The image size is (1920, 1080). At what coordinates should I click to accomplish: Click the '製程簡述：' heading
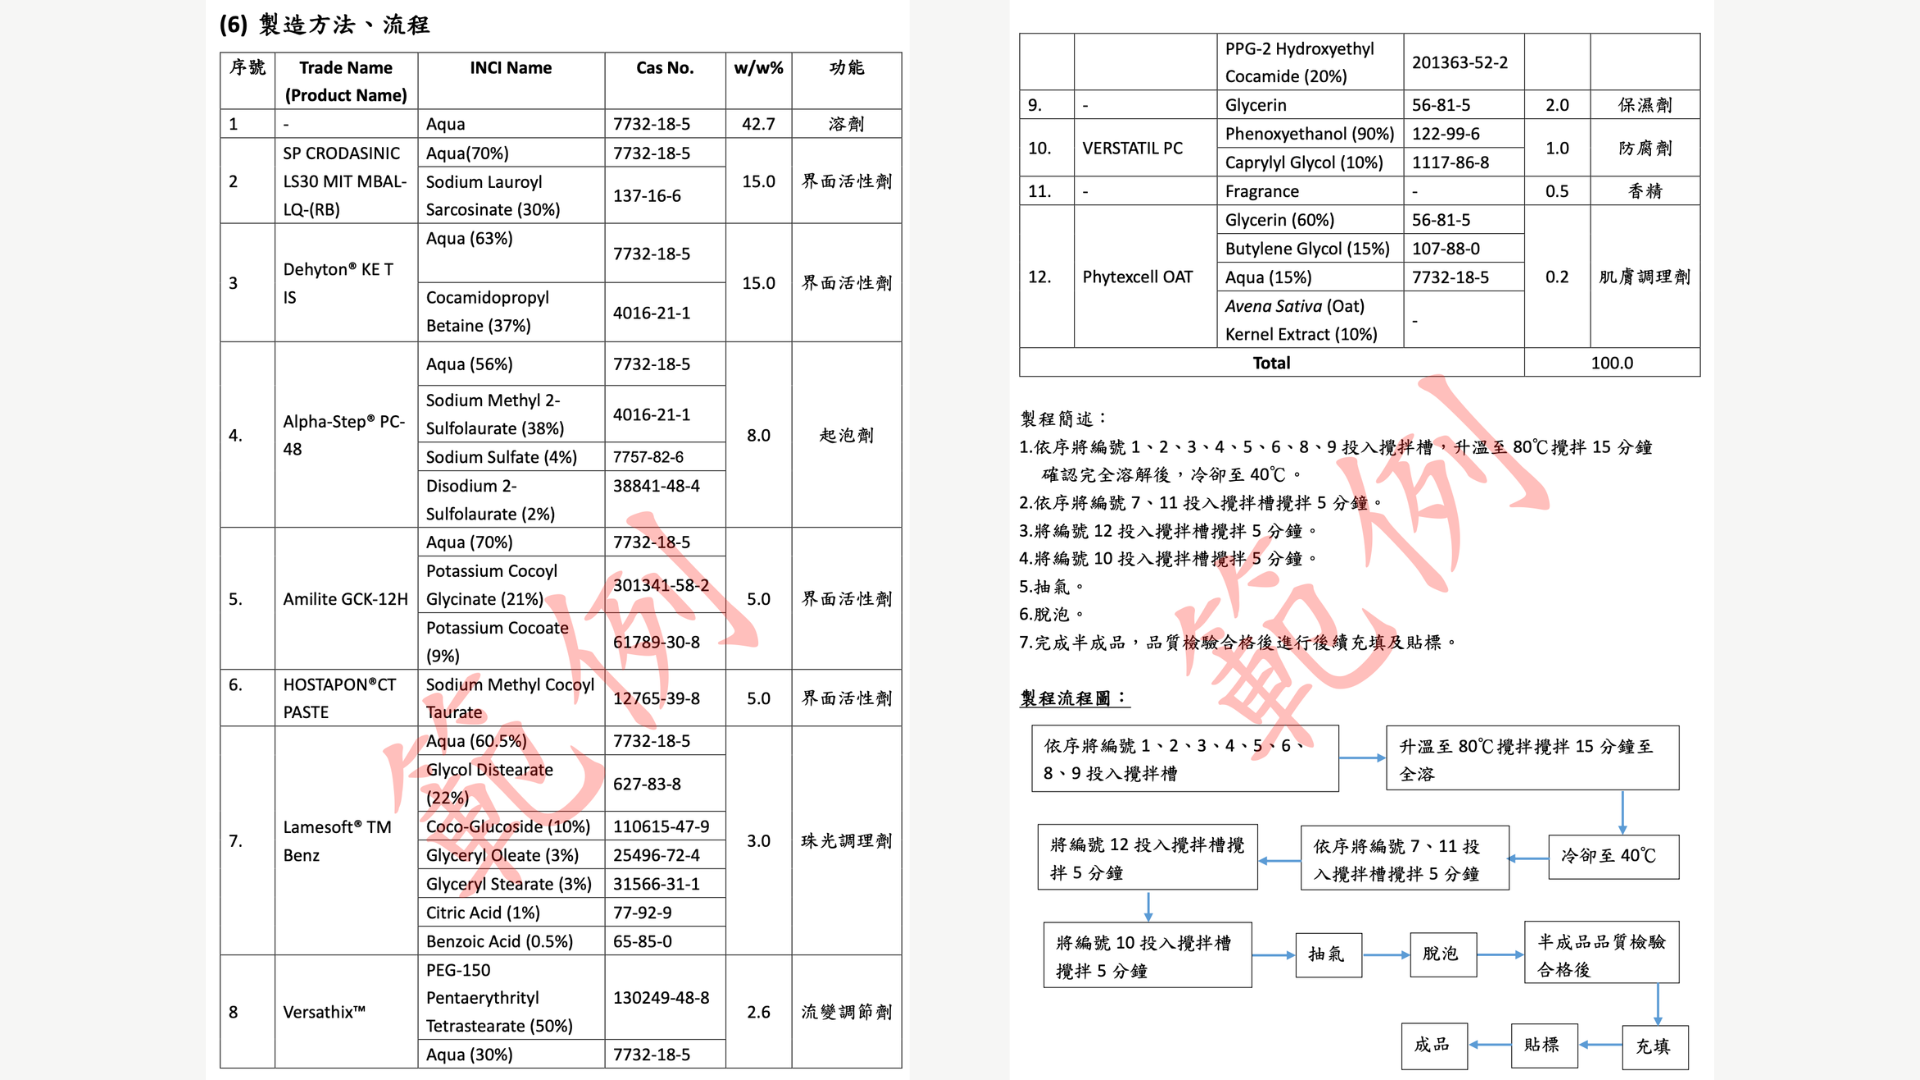1064,419
